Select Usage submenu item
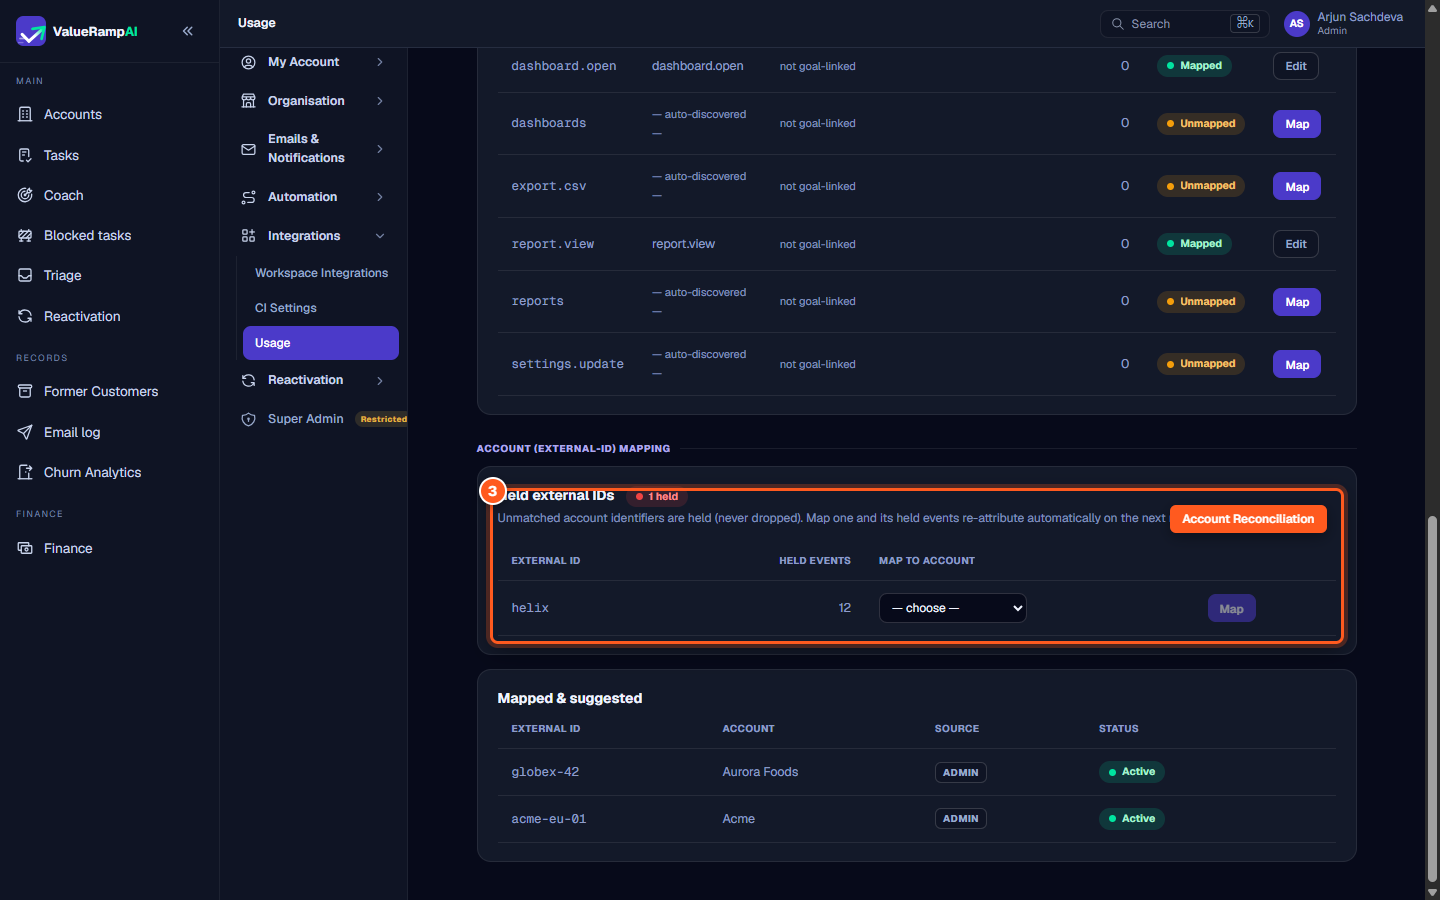Image resolution: width=1440 pixels, height=900 pixels. point(321,343)
